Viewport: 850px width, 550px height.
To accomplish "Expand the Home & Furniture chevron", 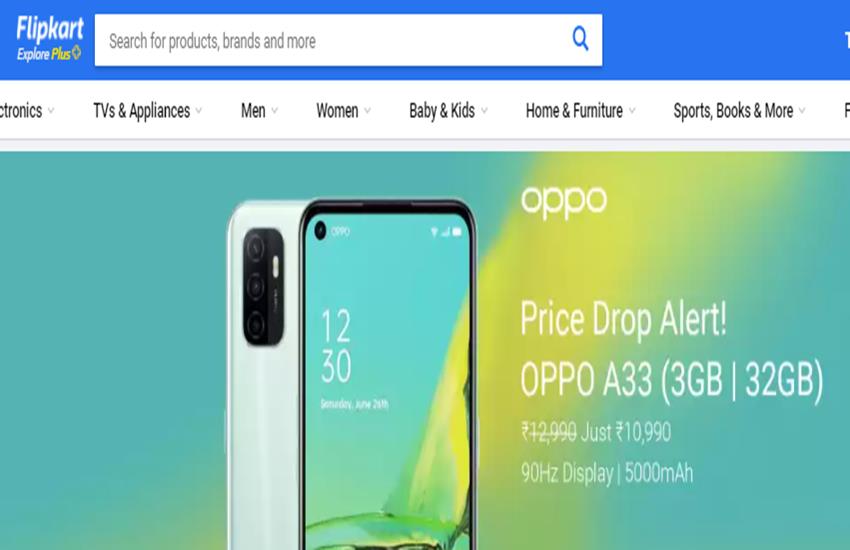I will click(x=632, y=111).
